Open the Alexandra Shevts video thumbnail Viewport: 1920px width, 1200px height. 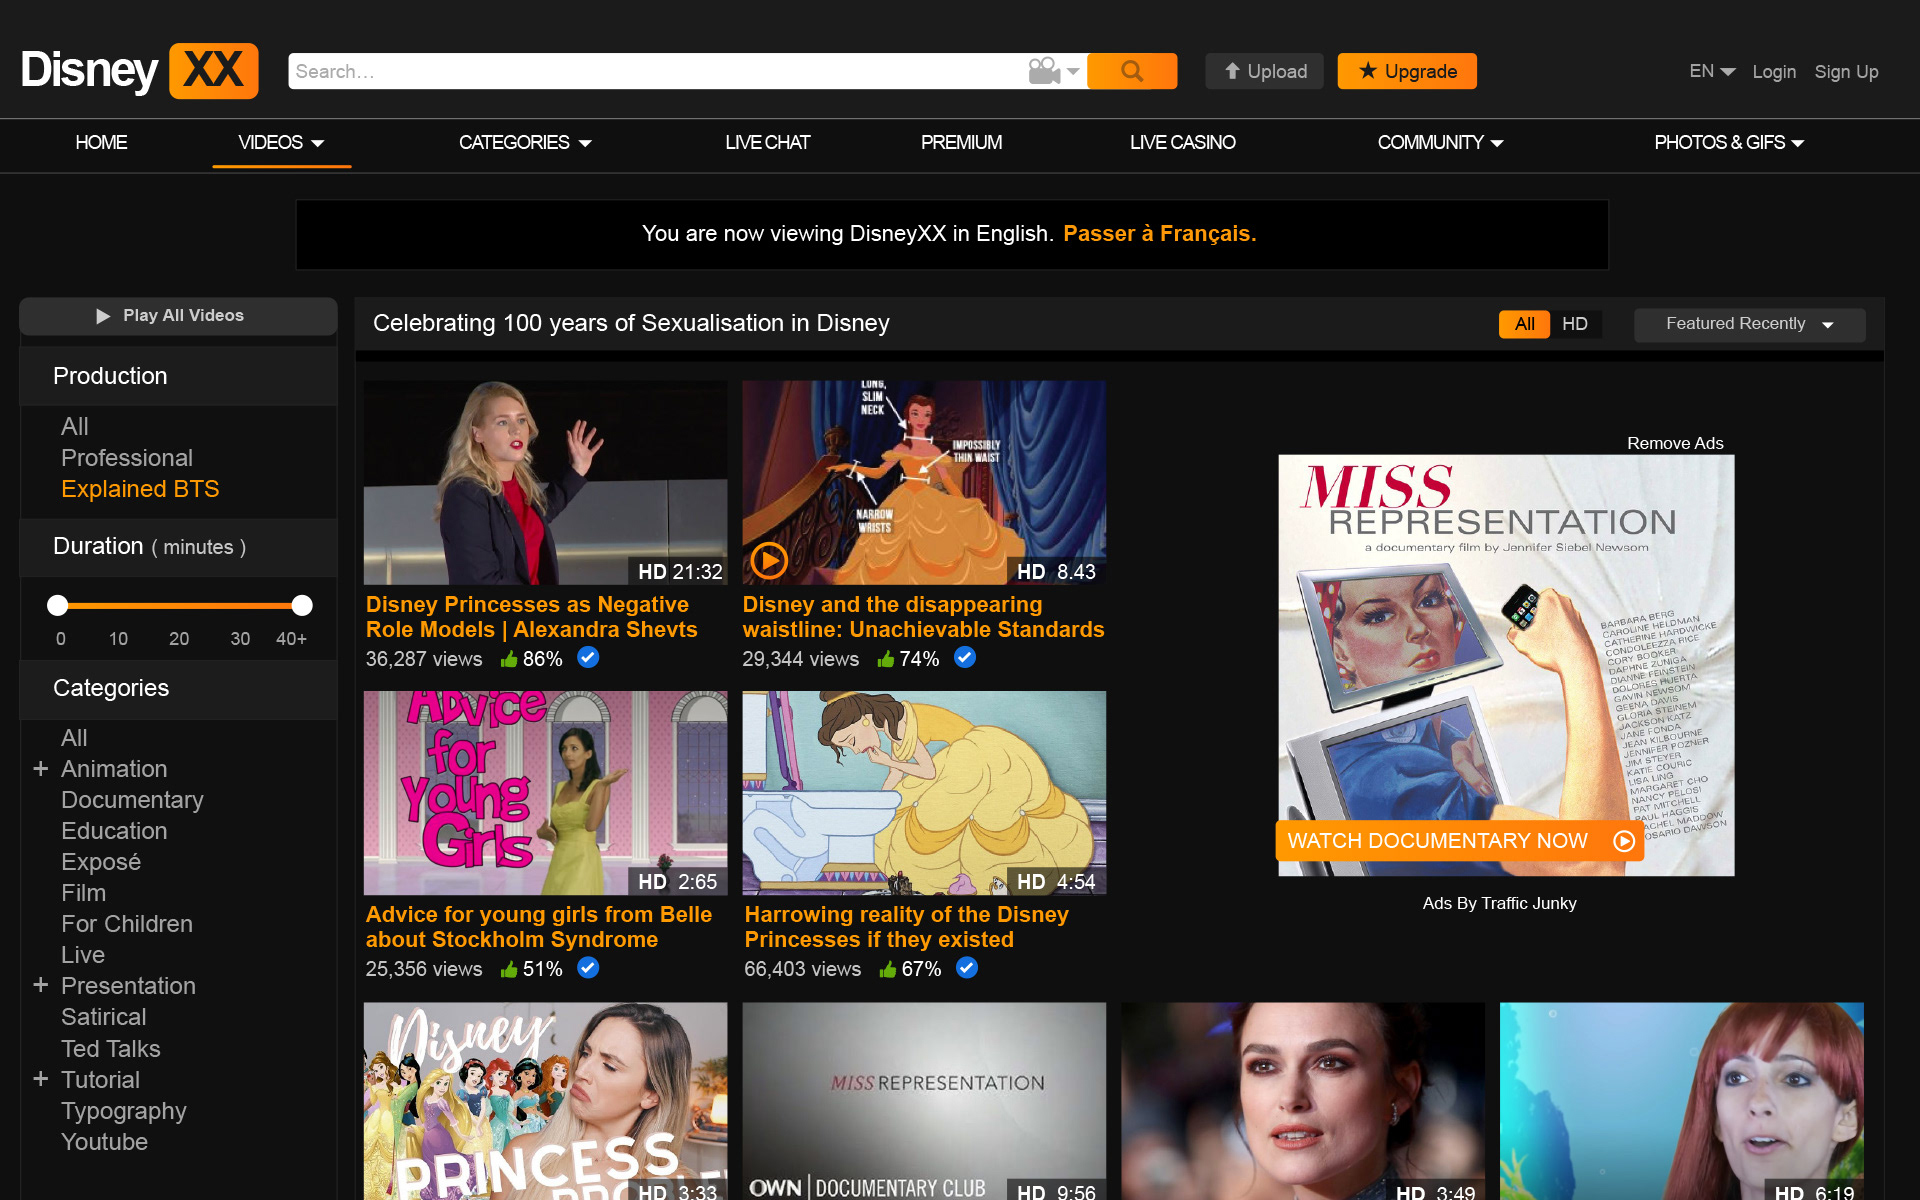tap(545, 482)
